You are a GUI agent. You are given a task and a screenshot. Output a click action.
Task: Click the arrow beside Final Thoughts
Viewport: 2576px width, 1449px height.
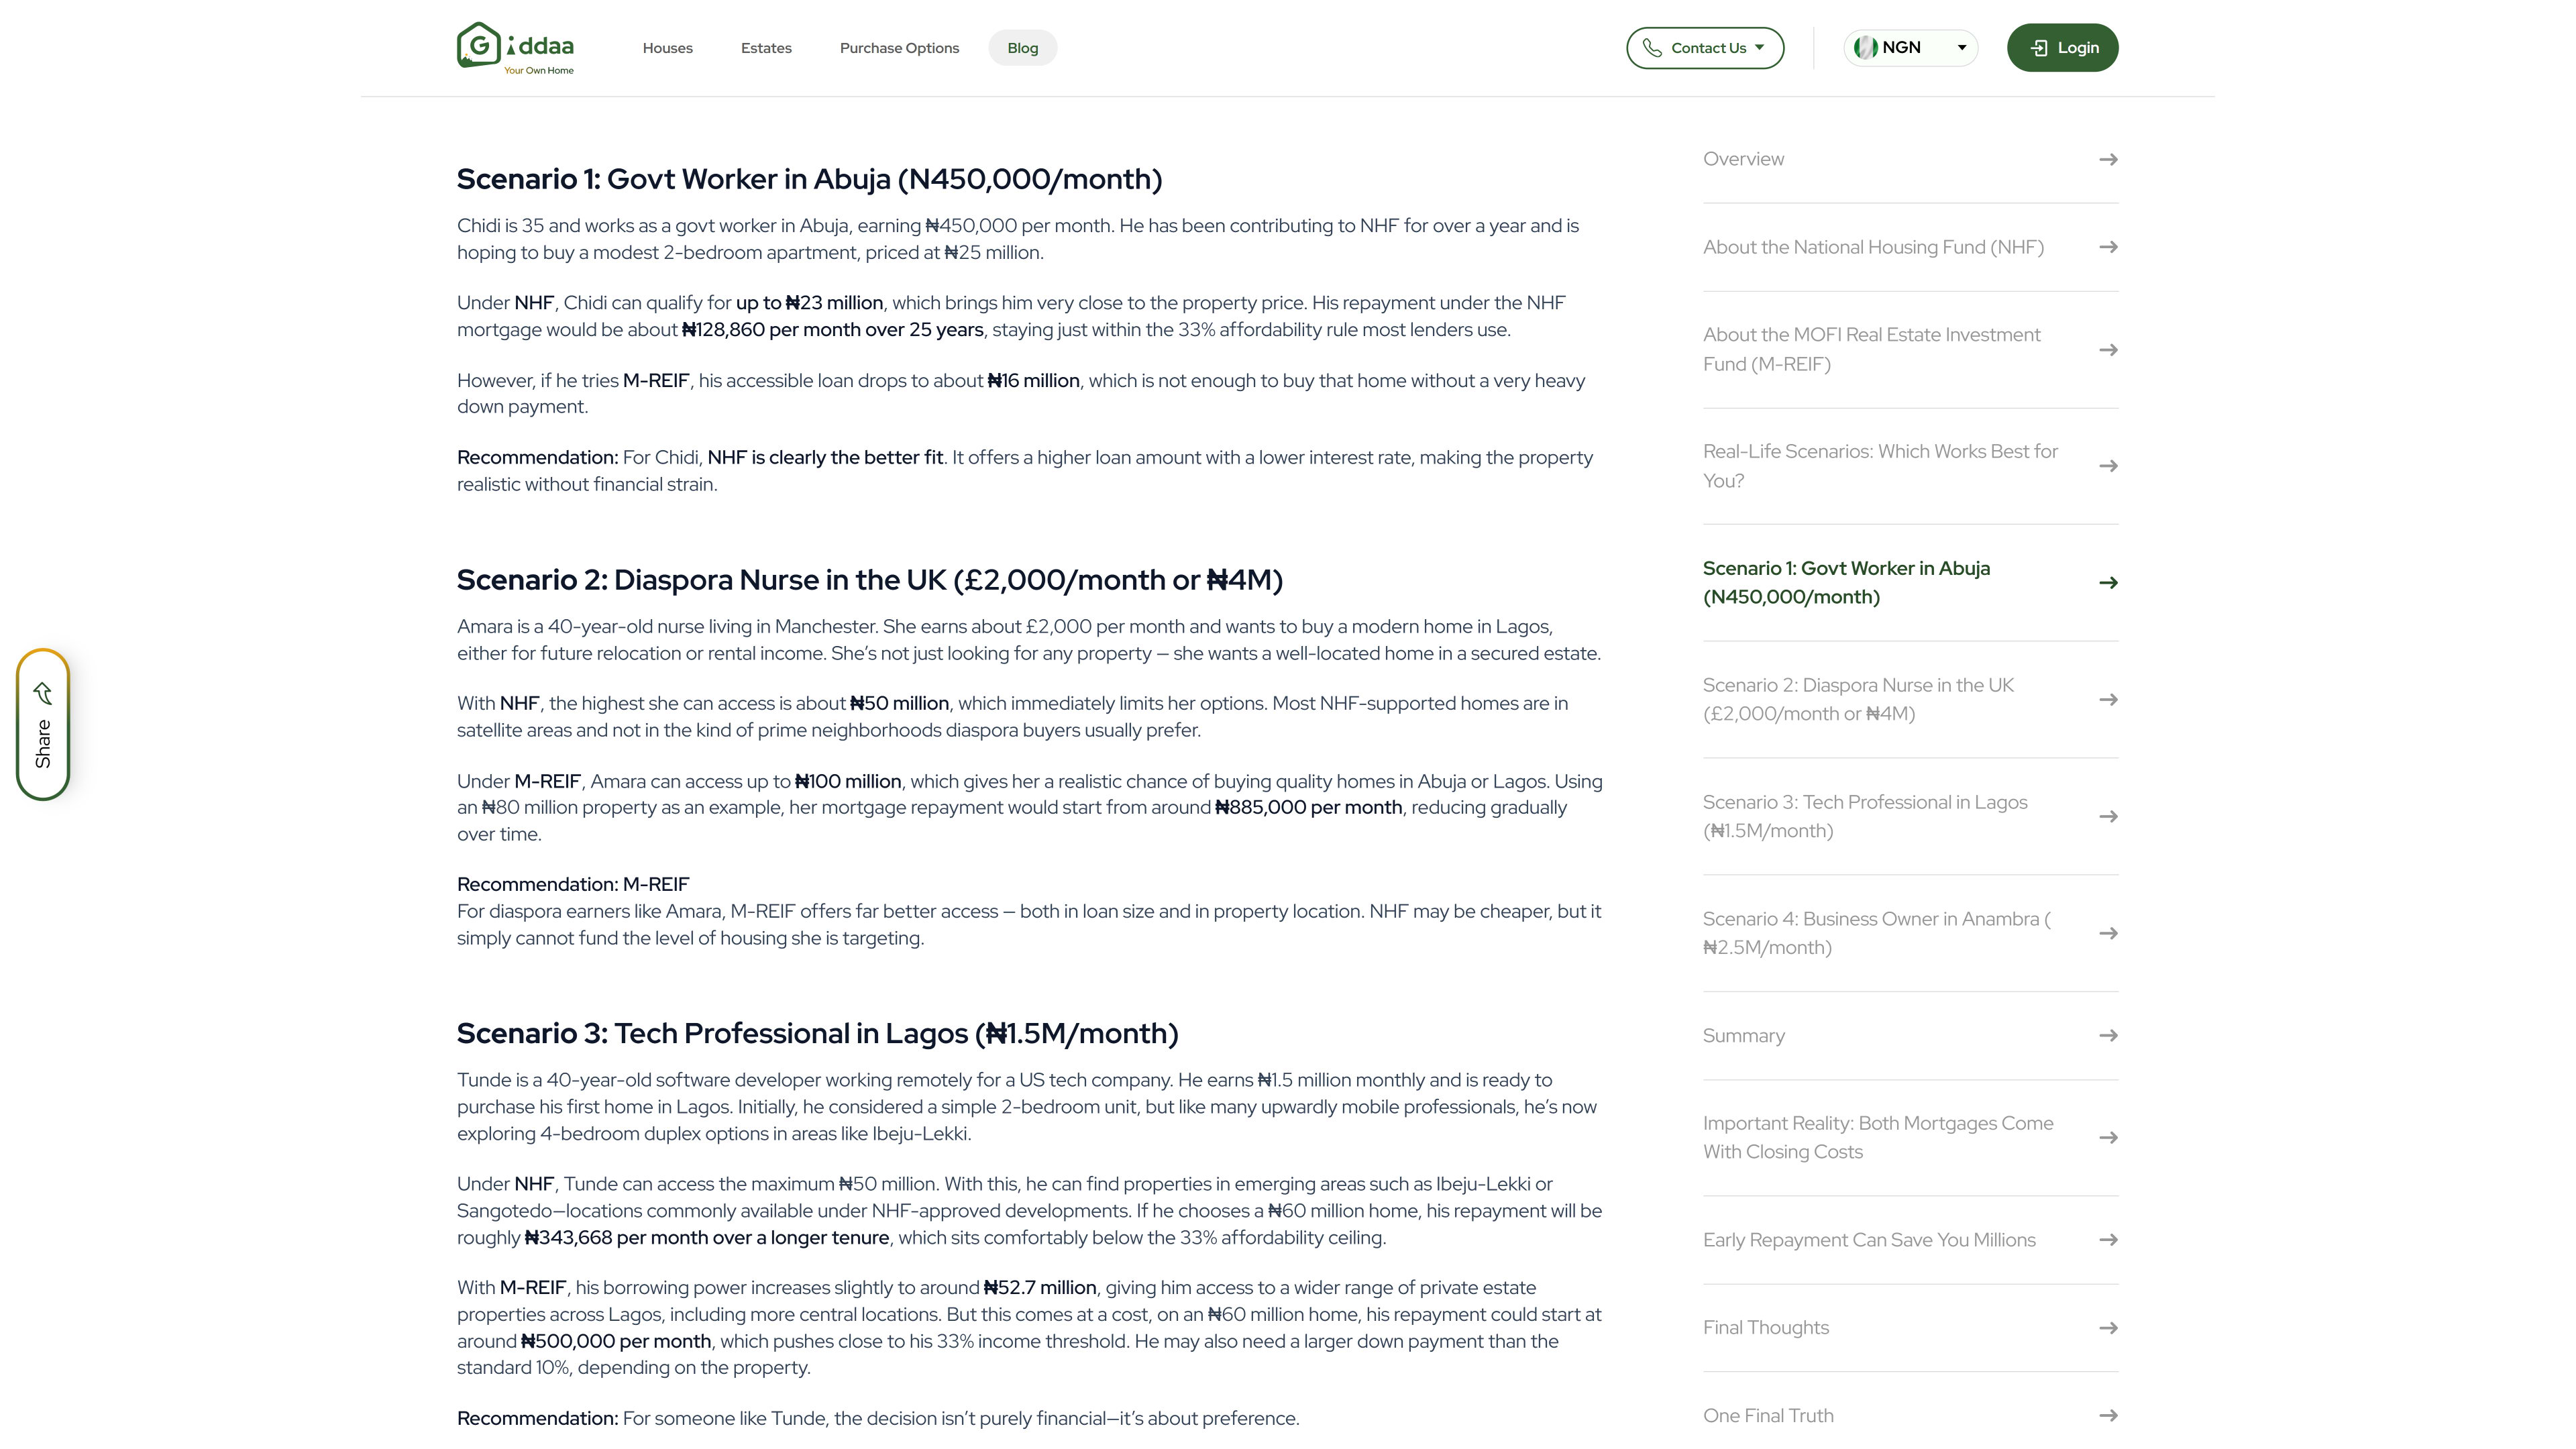click(x=2108, y=1327)
